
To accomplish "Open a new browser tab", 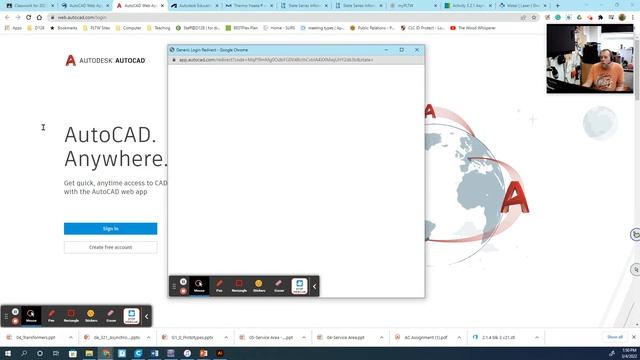I will [558, 6].
